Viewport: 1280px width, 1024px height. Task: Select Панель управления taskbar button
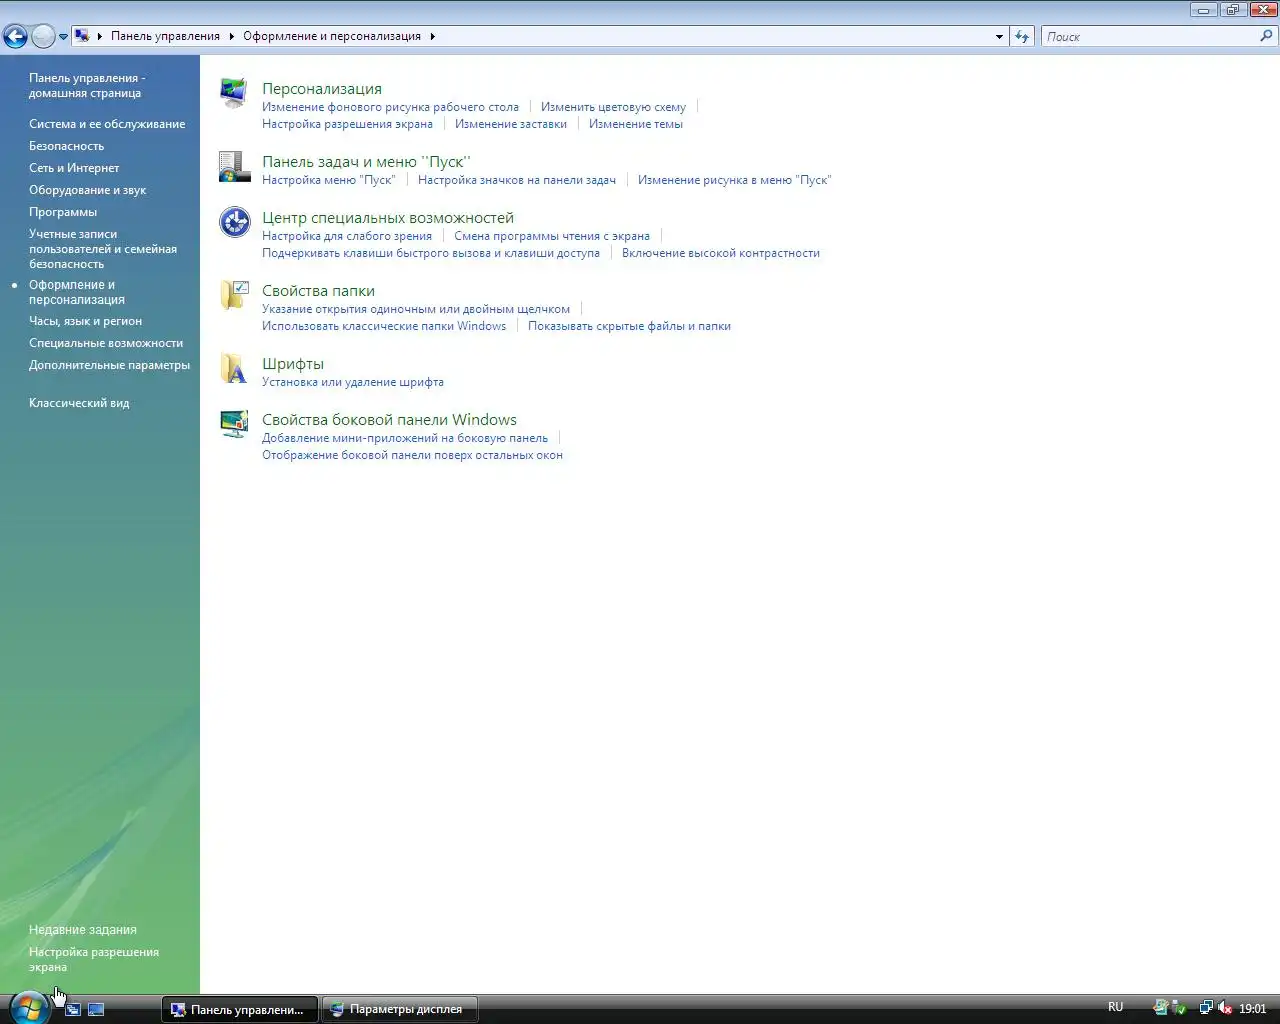pyautogui.click(x=240, y=1009)
